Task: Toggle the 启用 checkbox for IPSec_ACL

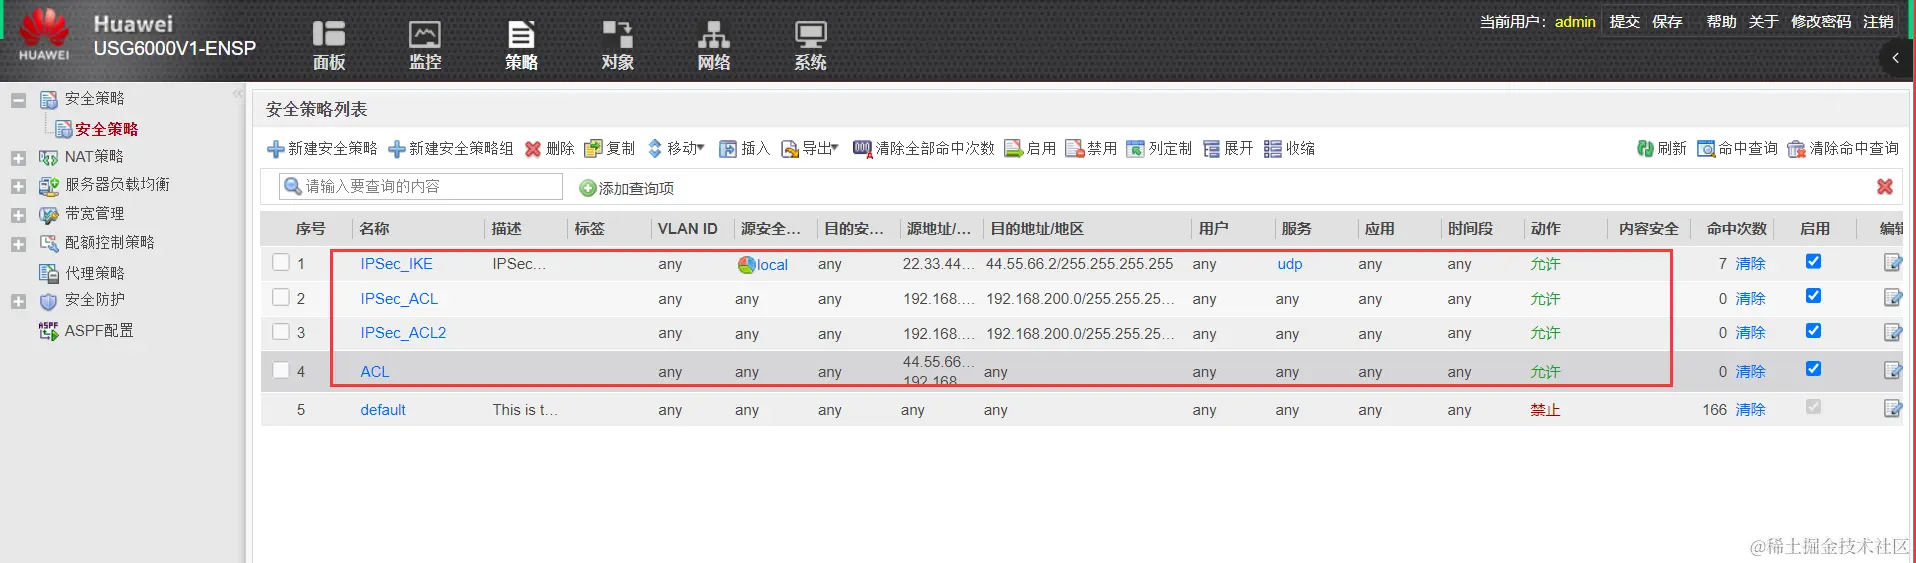Action: (1813, 296)
